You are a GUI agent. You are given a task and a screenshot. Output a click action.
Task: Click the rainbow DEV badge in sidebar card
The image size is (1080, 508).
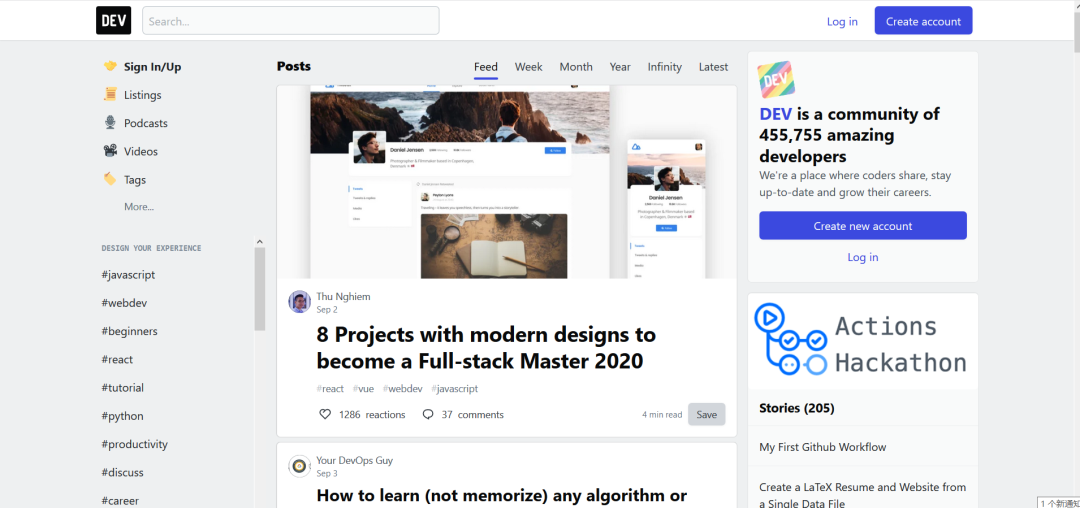(776, 80)
